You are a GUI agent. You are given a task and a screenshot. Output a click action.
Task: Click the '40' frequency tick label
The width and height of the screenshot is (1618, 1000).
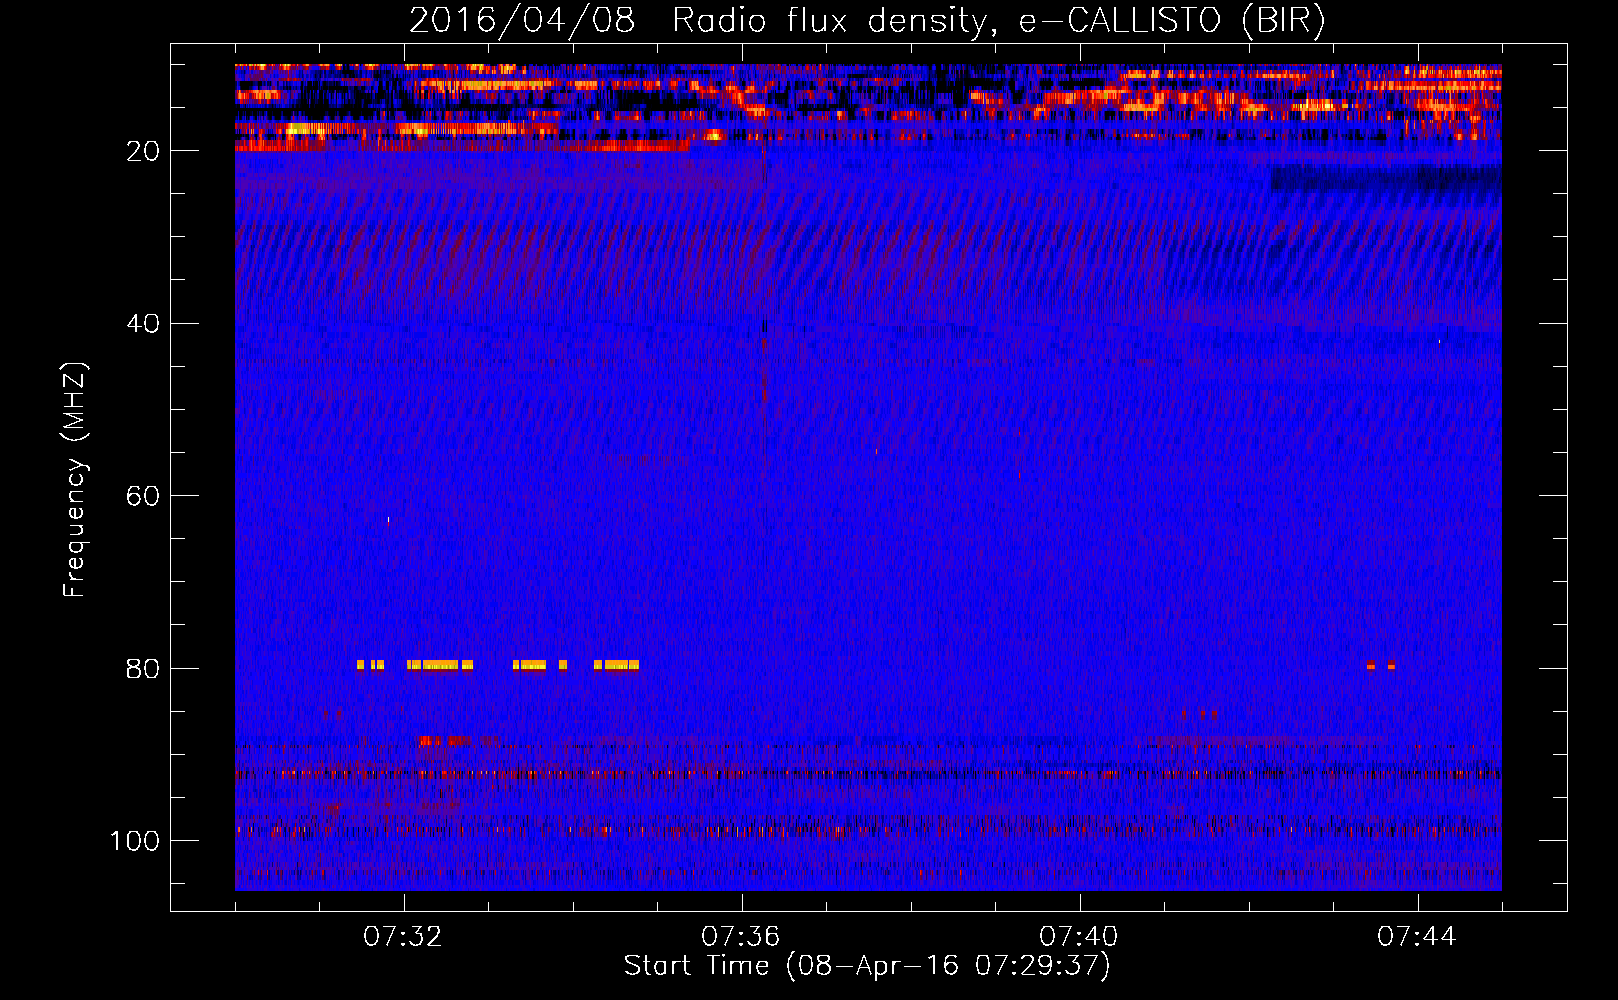143,324
